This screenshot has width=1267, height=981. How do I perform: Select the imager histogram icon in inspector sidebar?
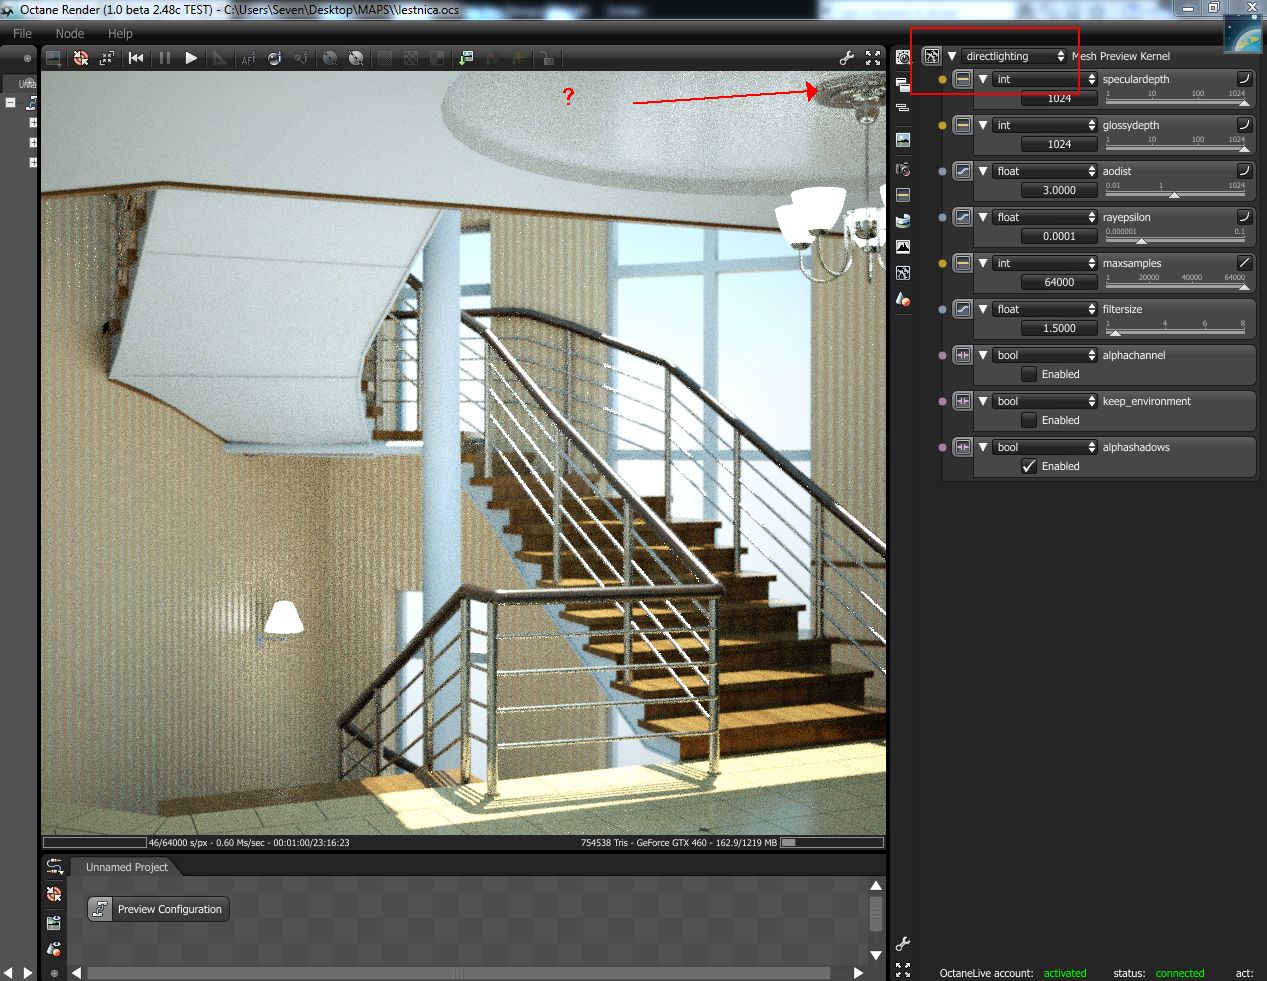[903, 246]
